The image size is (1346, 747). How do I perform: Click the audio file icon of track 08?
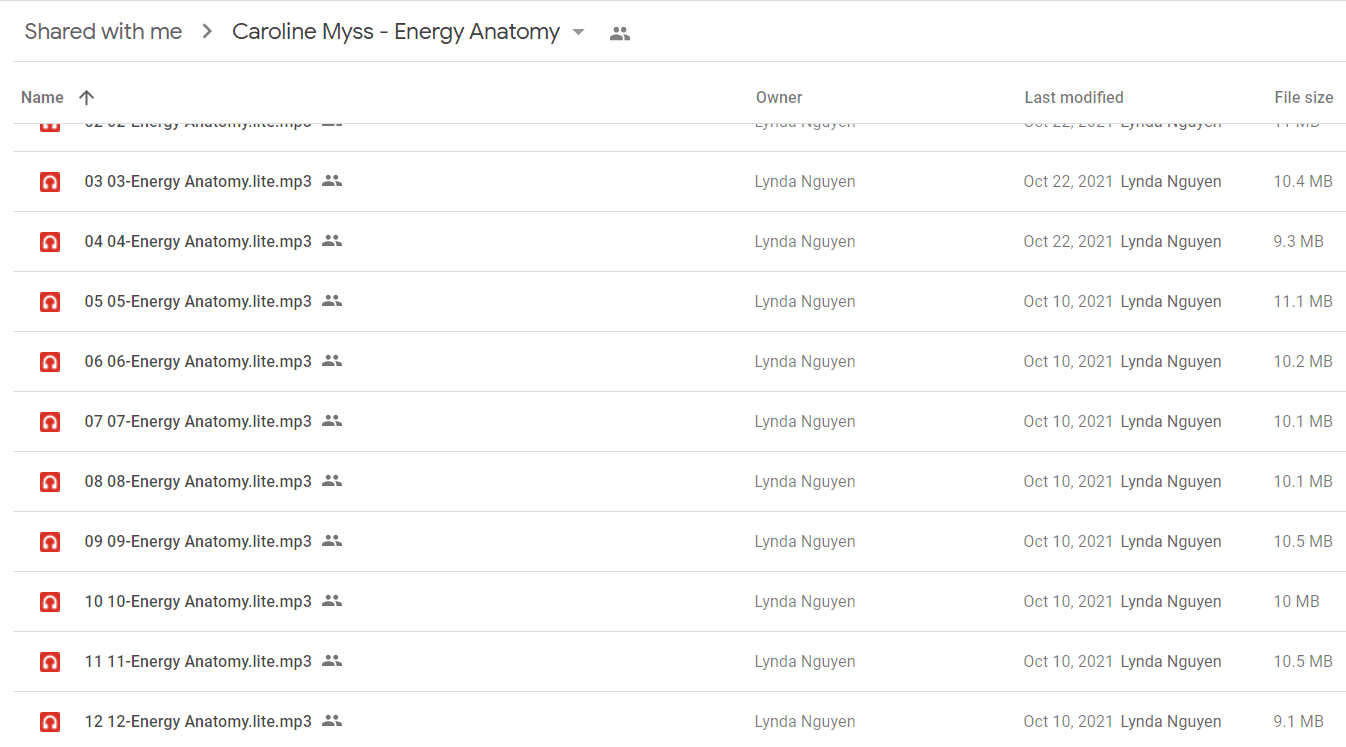[49, 482]
